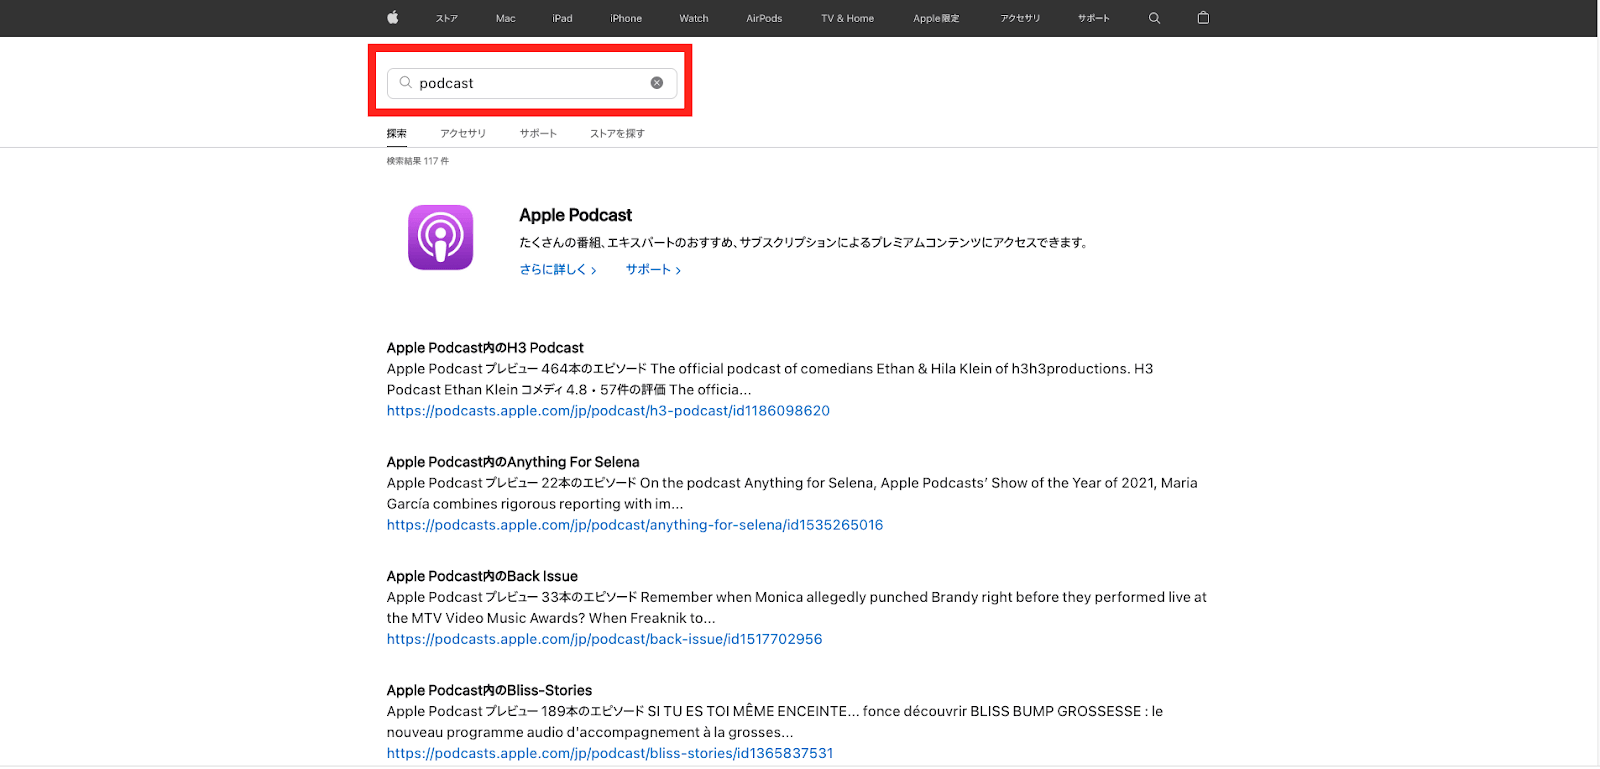Click the 検索結果 117 件 text
This screenshot has width=1600, height=769.
click(418, 161)
